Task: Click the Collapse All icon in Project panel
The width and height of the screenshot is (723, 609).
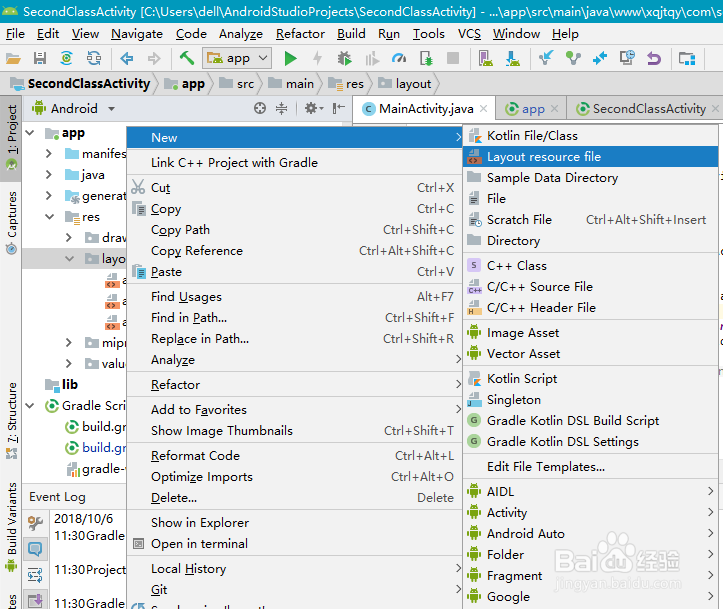Action: (x=281, y=108)
